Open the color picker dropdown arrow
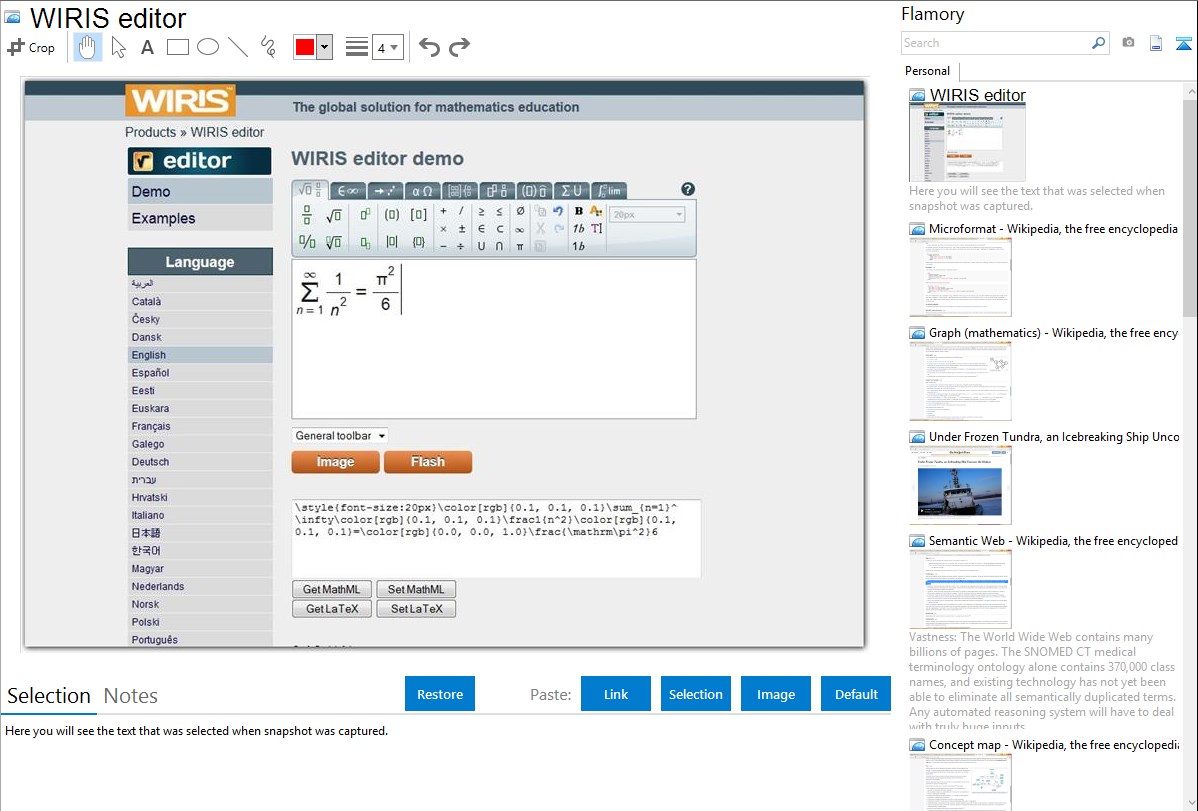 324,47
